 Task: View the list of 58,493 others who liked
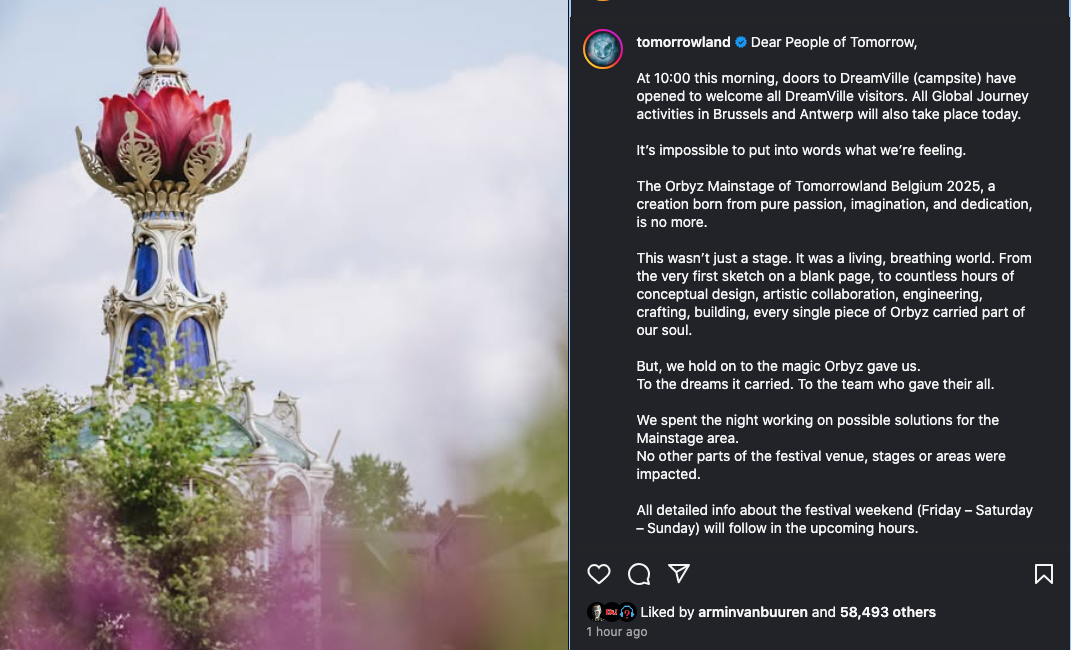coord(887,612)
